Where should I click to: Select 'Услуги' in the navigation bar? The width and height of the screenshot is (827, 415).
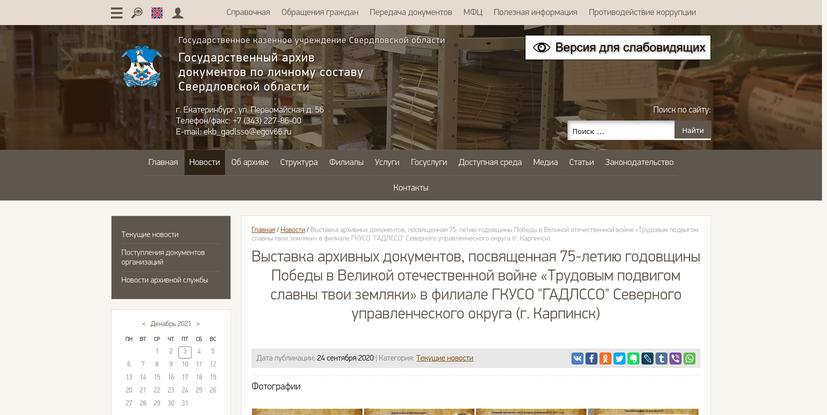pos(387,162)
